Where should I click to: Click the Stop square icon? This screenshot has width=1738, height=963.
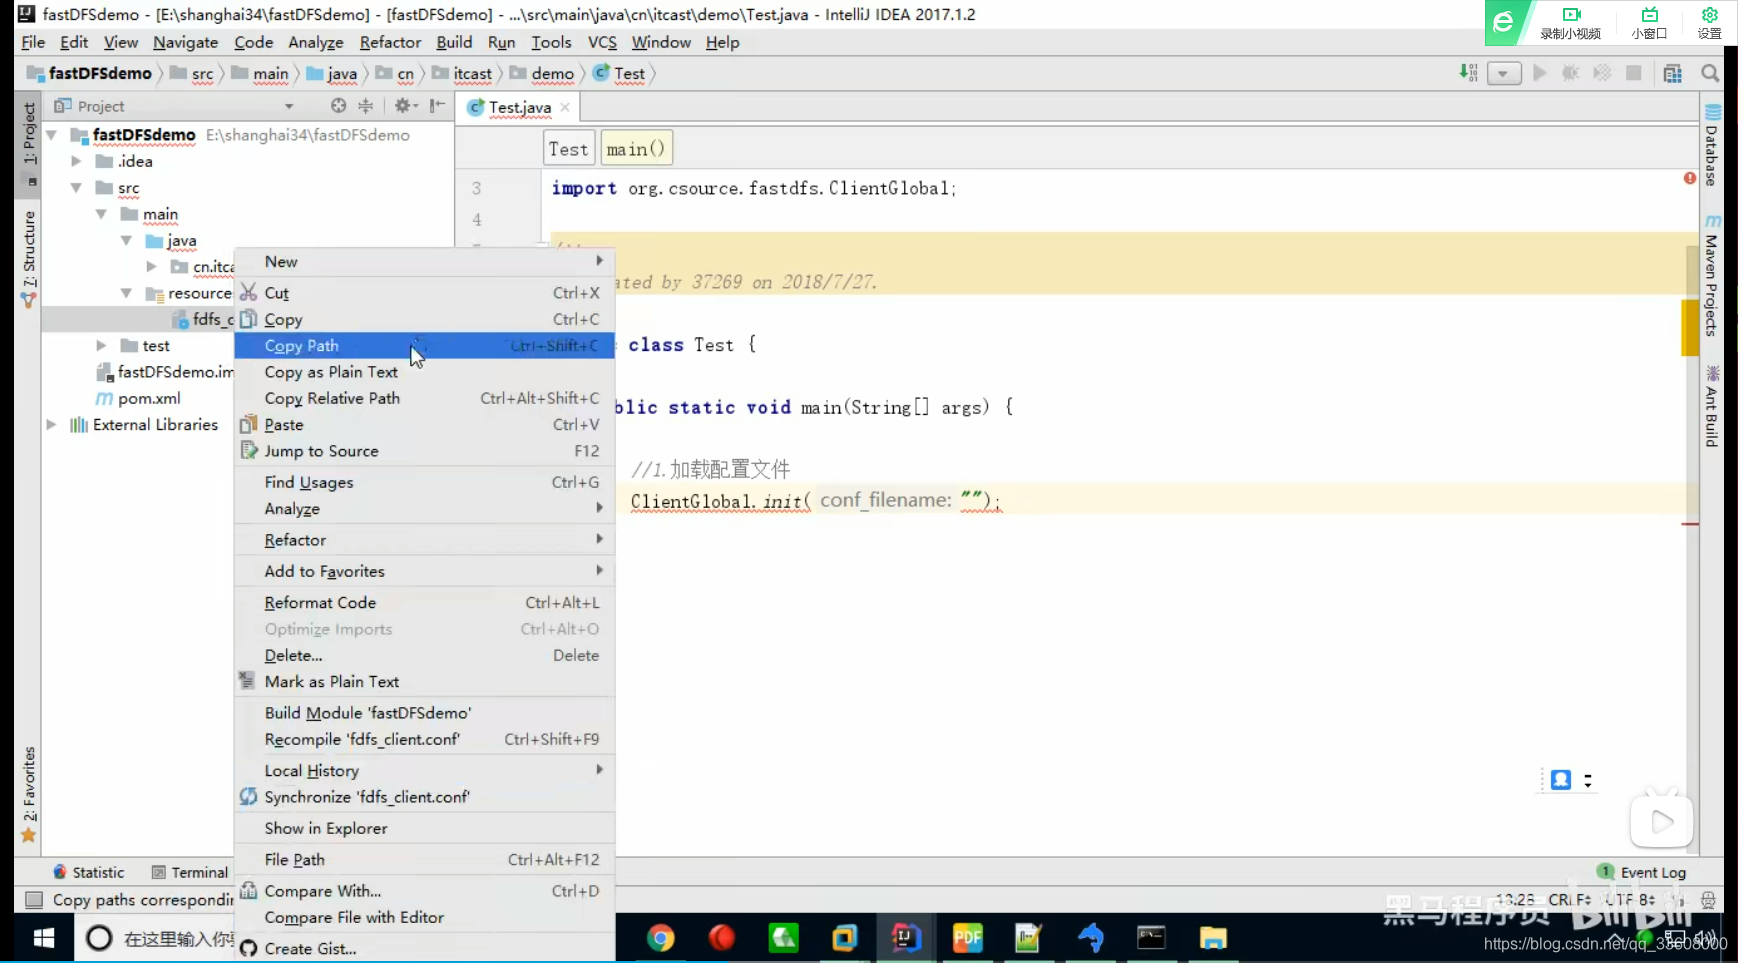pos(1634,73)
